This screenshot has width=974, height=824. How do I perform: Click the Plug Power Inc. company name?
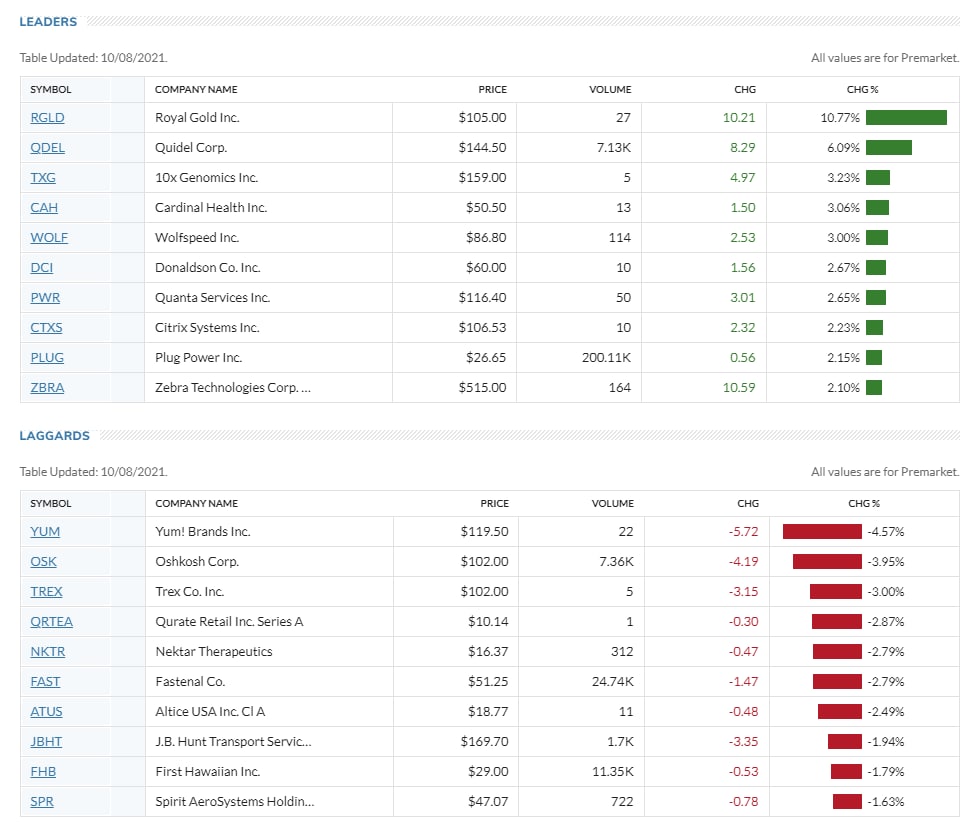pos(198,358)
